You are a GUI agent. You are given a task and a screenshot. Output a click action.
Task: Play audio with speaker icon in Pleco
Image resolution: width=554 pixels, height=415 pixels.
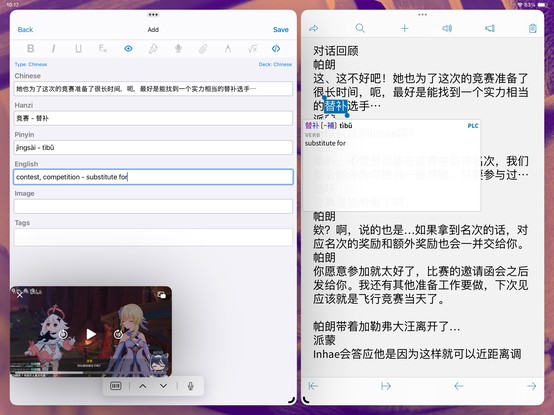(x=447, y=28)
